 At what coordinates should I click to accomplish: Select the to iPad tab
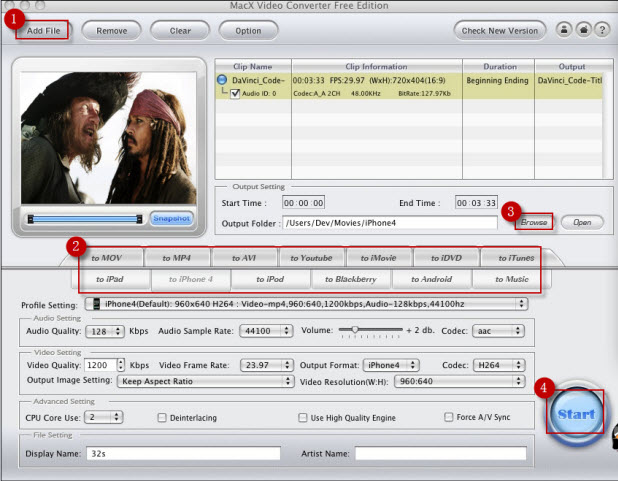coord(110,279)
